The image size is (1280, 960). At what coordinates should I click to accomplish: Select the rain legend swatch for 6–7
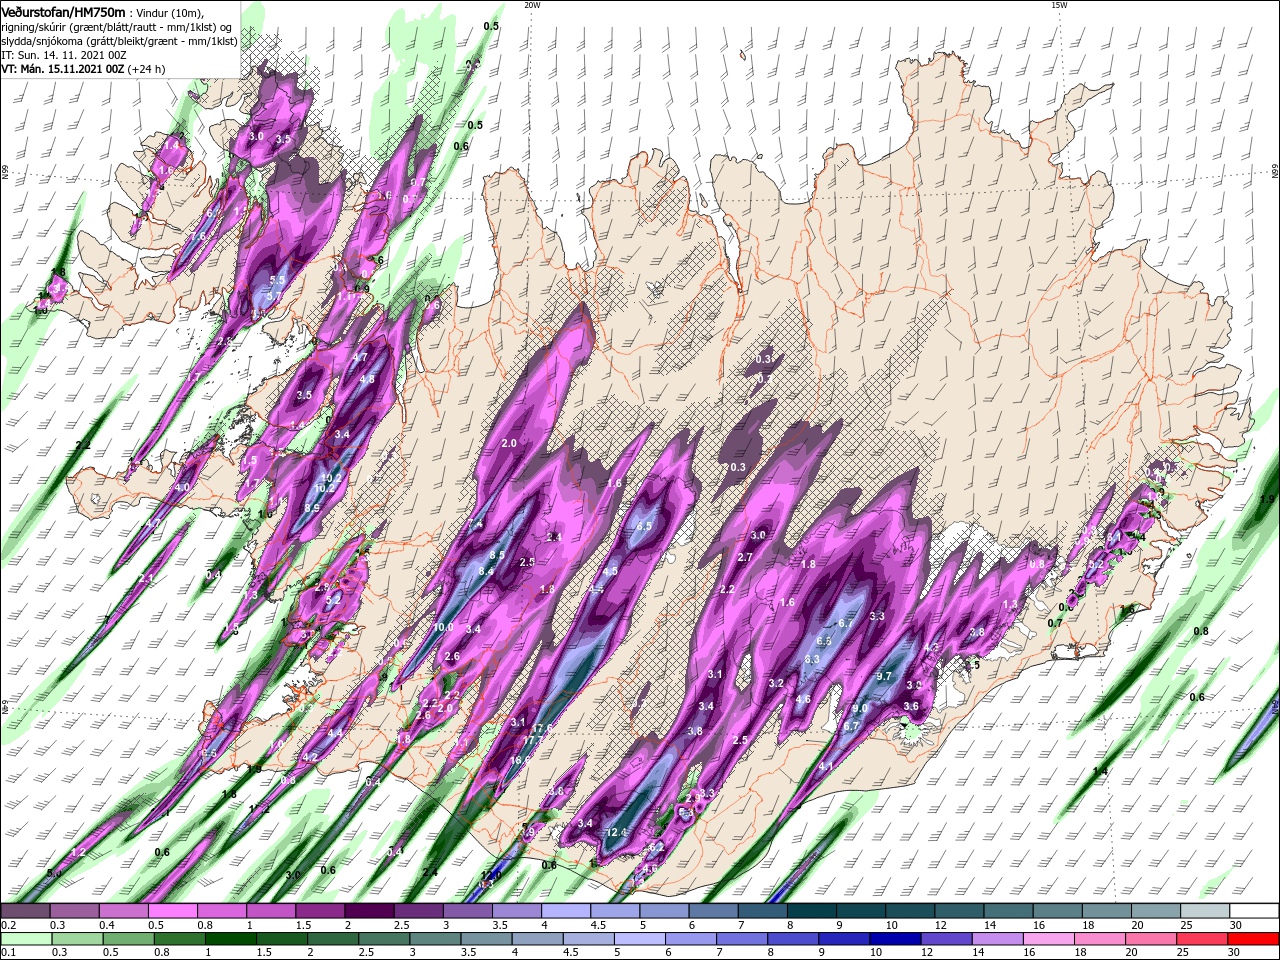(692, 938)
